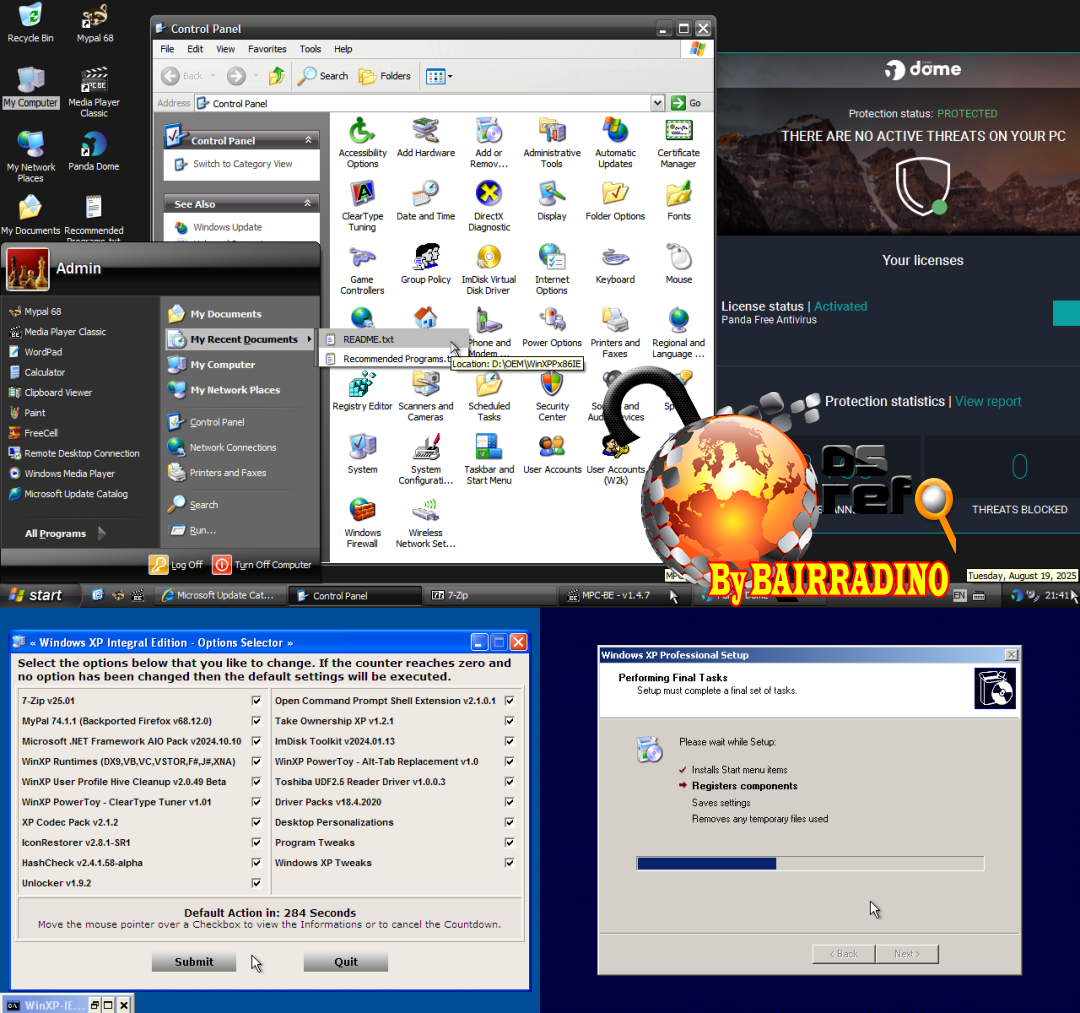Open the Favorites menu
This screenshot has height=1013, width=1080.
[x=267, y=49]
